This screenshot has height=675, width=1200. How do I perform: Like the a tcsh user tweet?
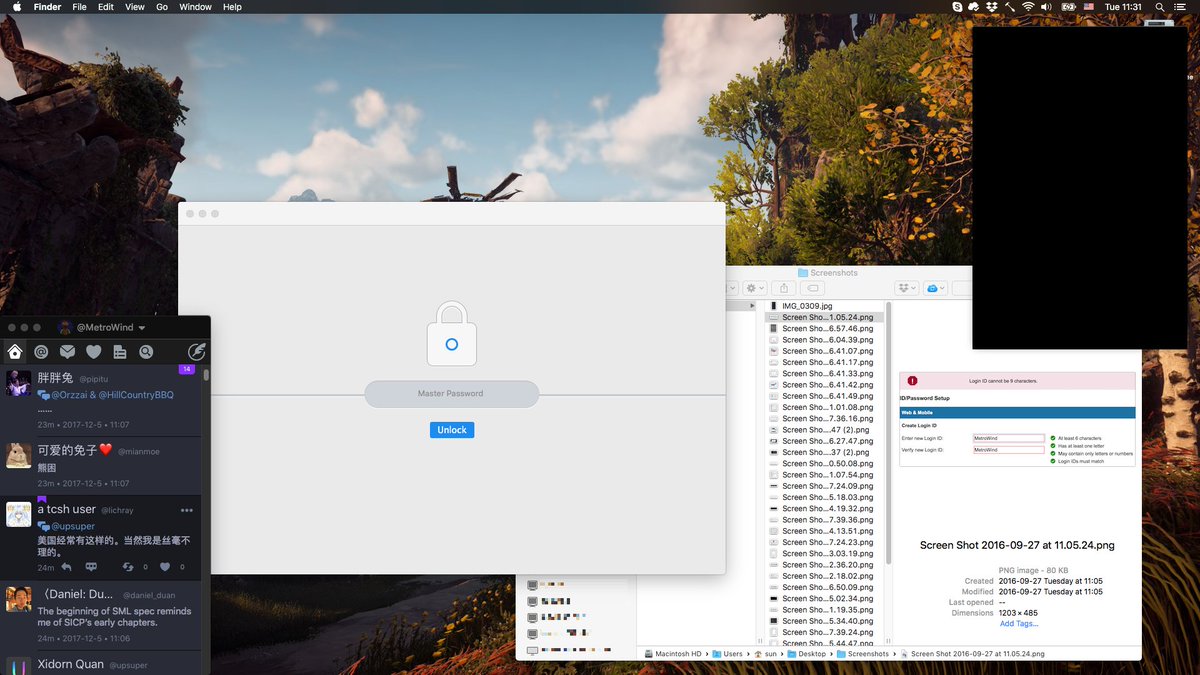pos(165,567)
